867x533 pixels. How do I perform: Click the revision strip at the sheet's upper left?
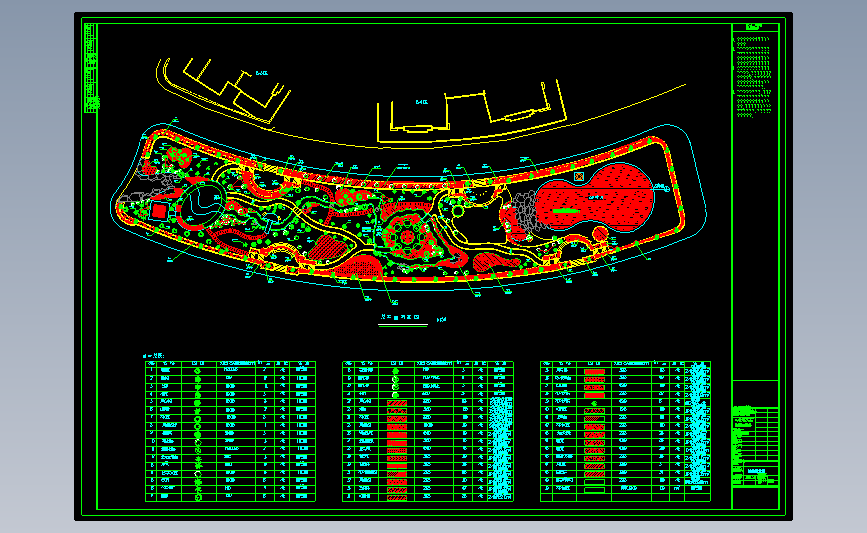point(91,68)
